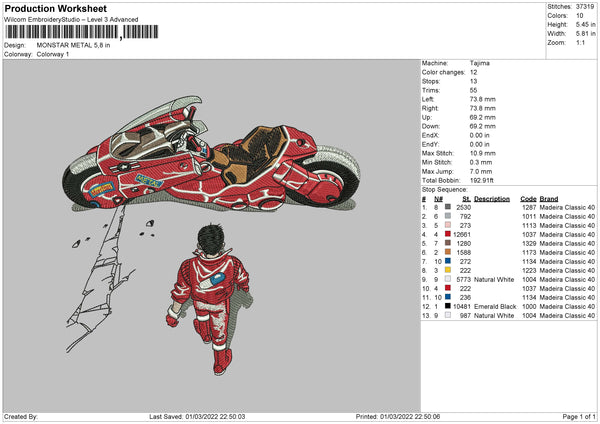Viewport: 600px width, 424px height.
Task: Click the 'Created By:' footer label
Action: tap(21, 417)
